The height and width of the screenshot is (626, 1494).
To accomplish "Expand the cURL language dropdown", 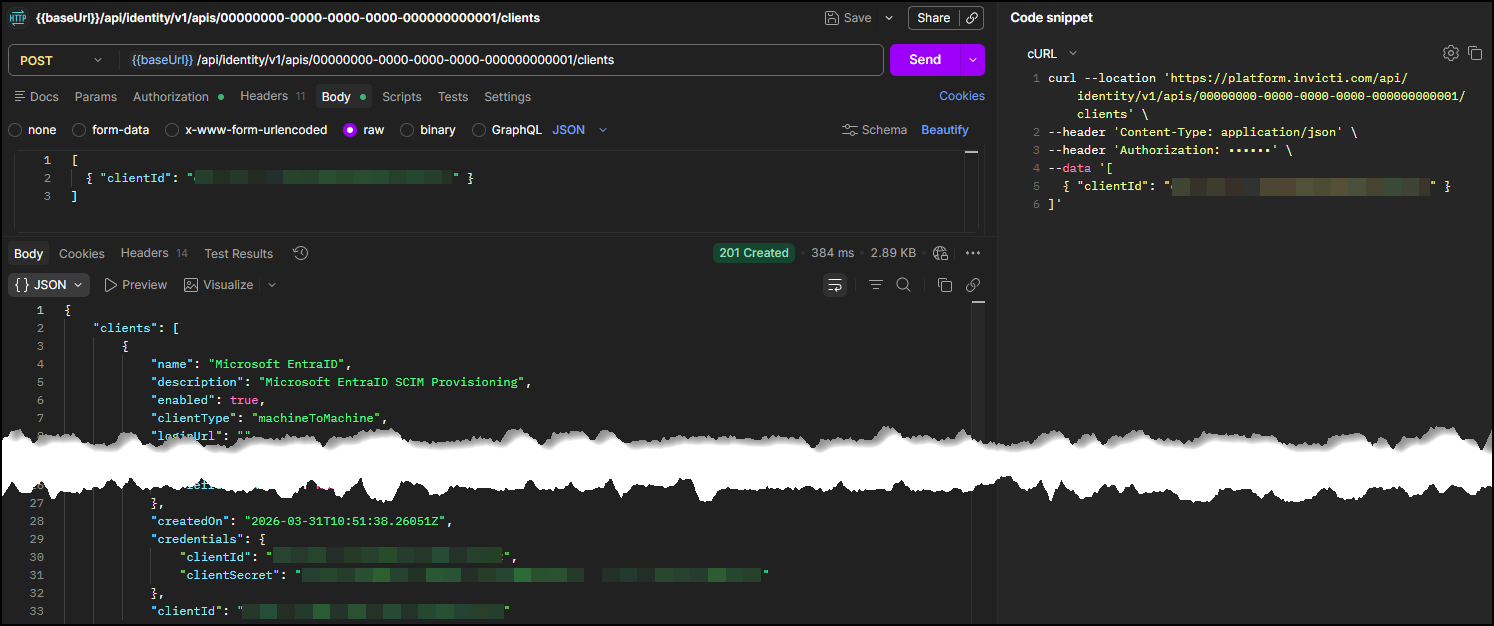I will [1052, 54].
